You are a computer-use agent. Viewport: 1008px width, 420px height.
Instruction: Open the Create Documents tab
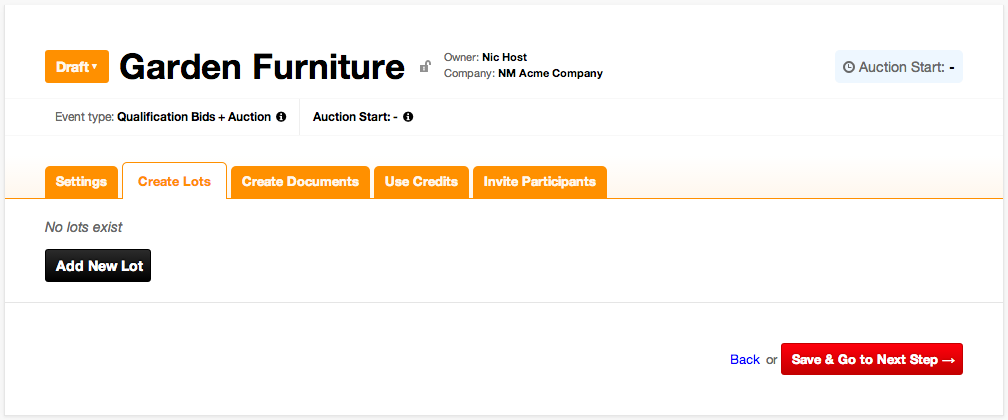pos(300,182)
